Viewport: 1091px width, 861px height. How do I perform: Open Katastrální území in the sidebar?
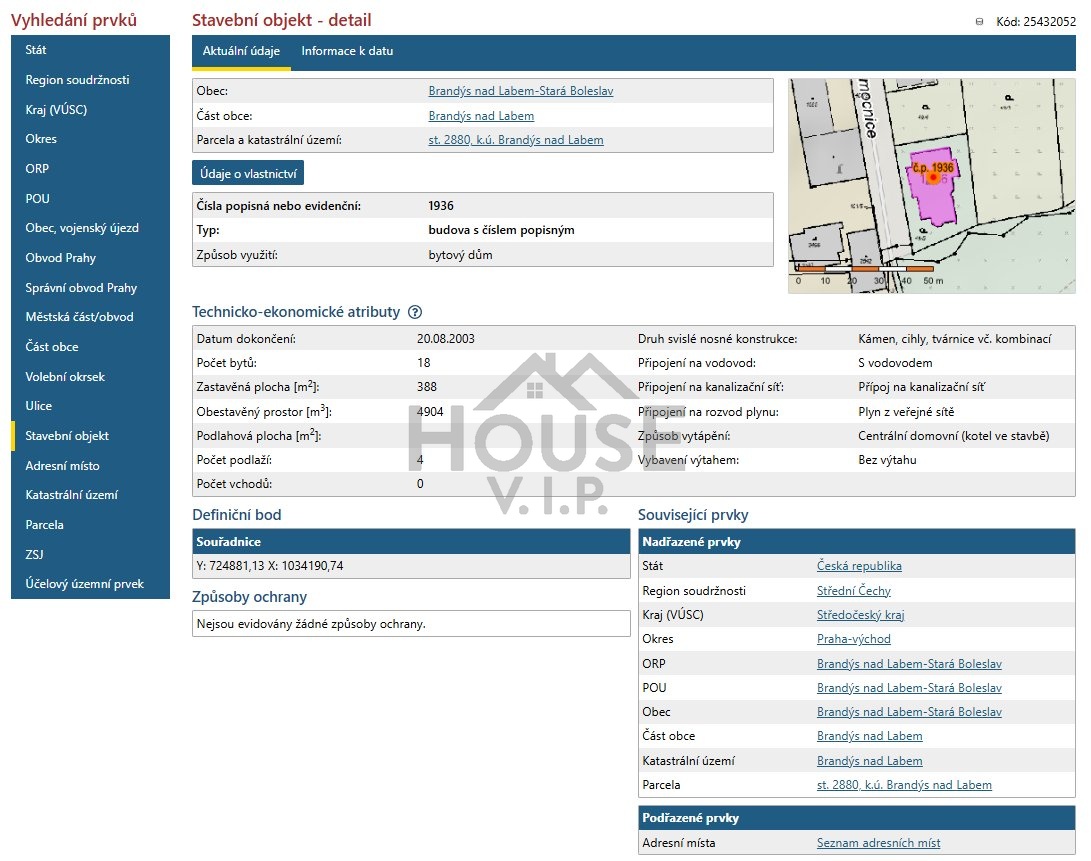point(71,495)
